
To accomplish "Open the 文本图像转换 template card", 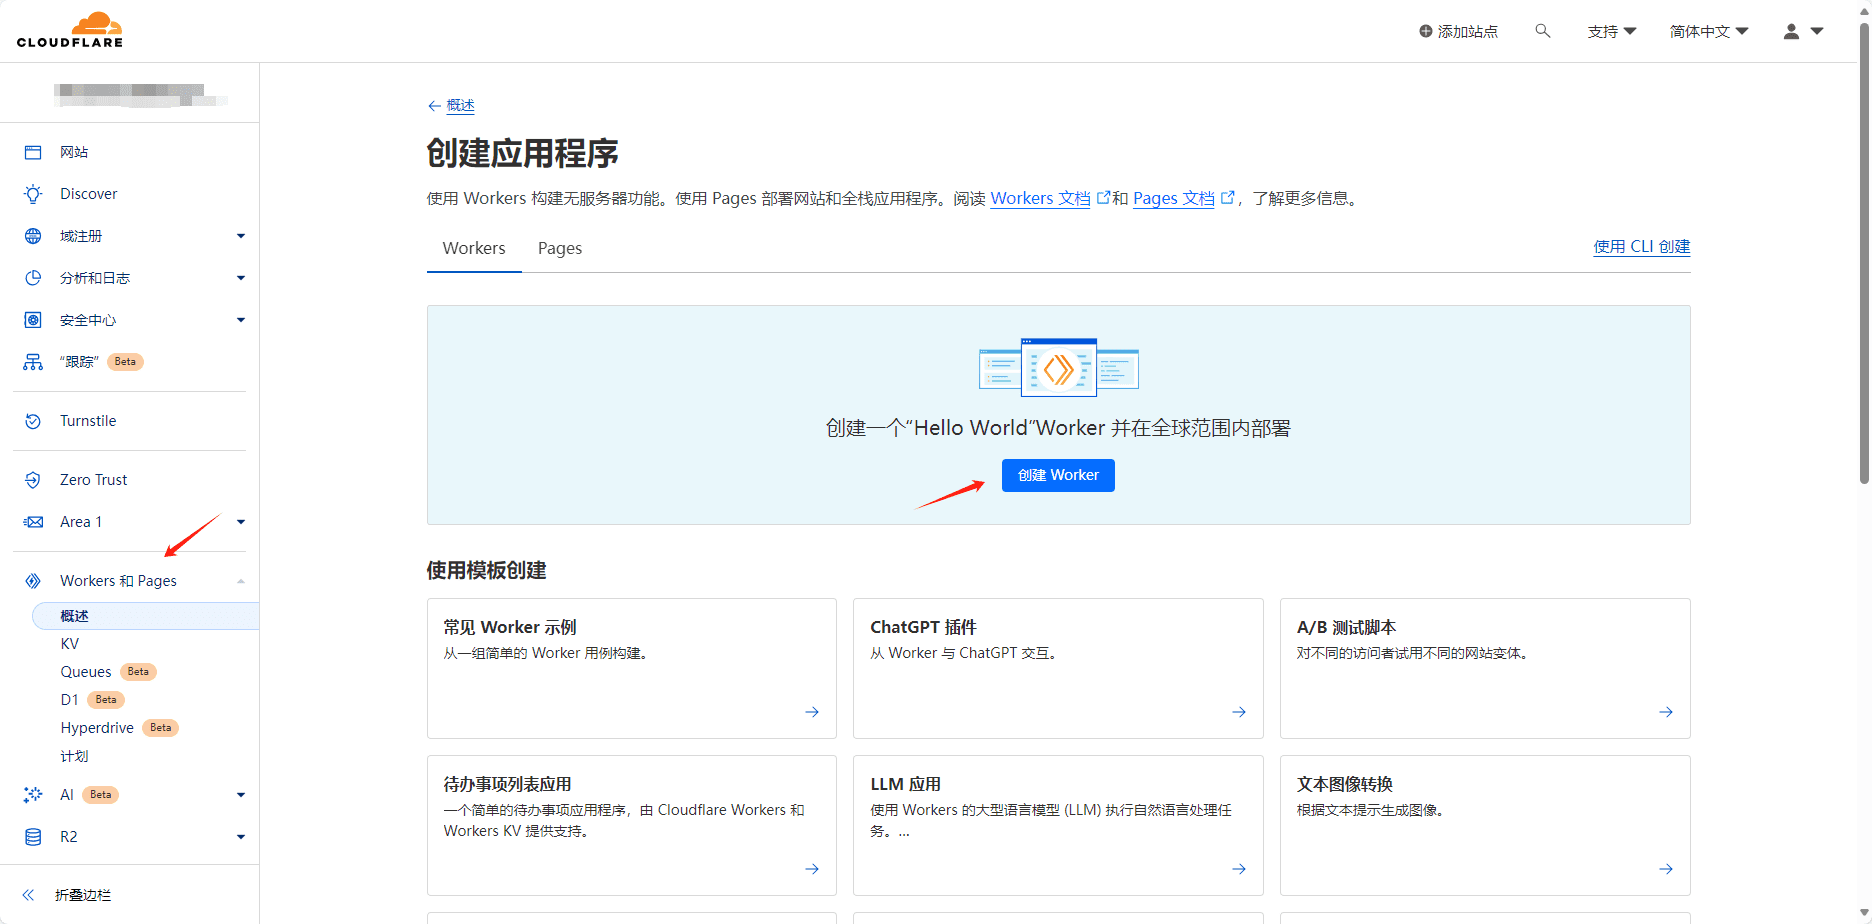I will point(1485,825).
